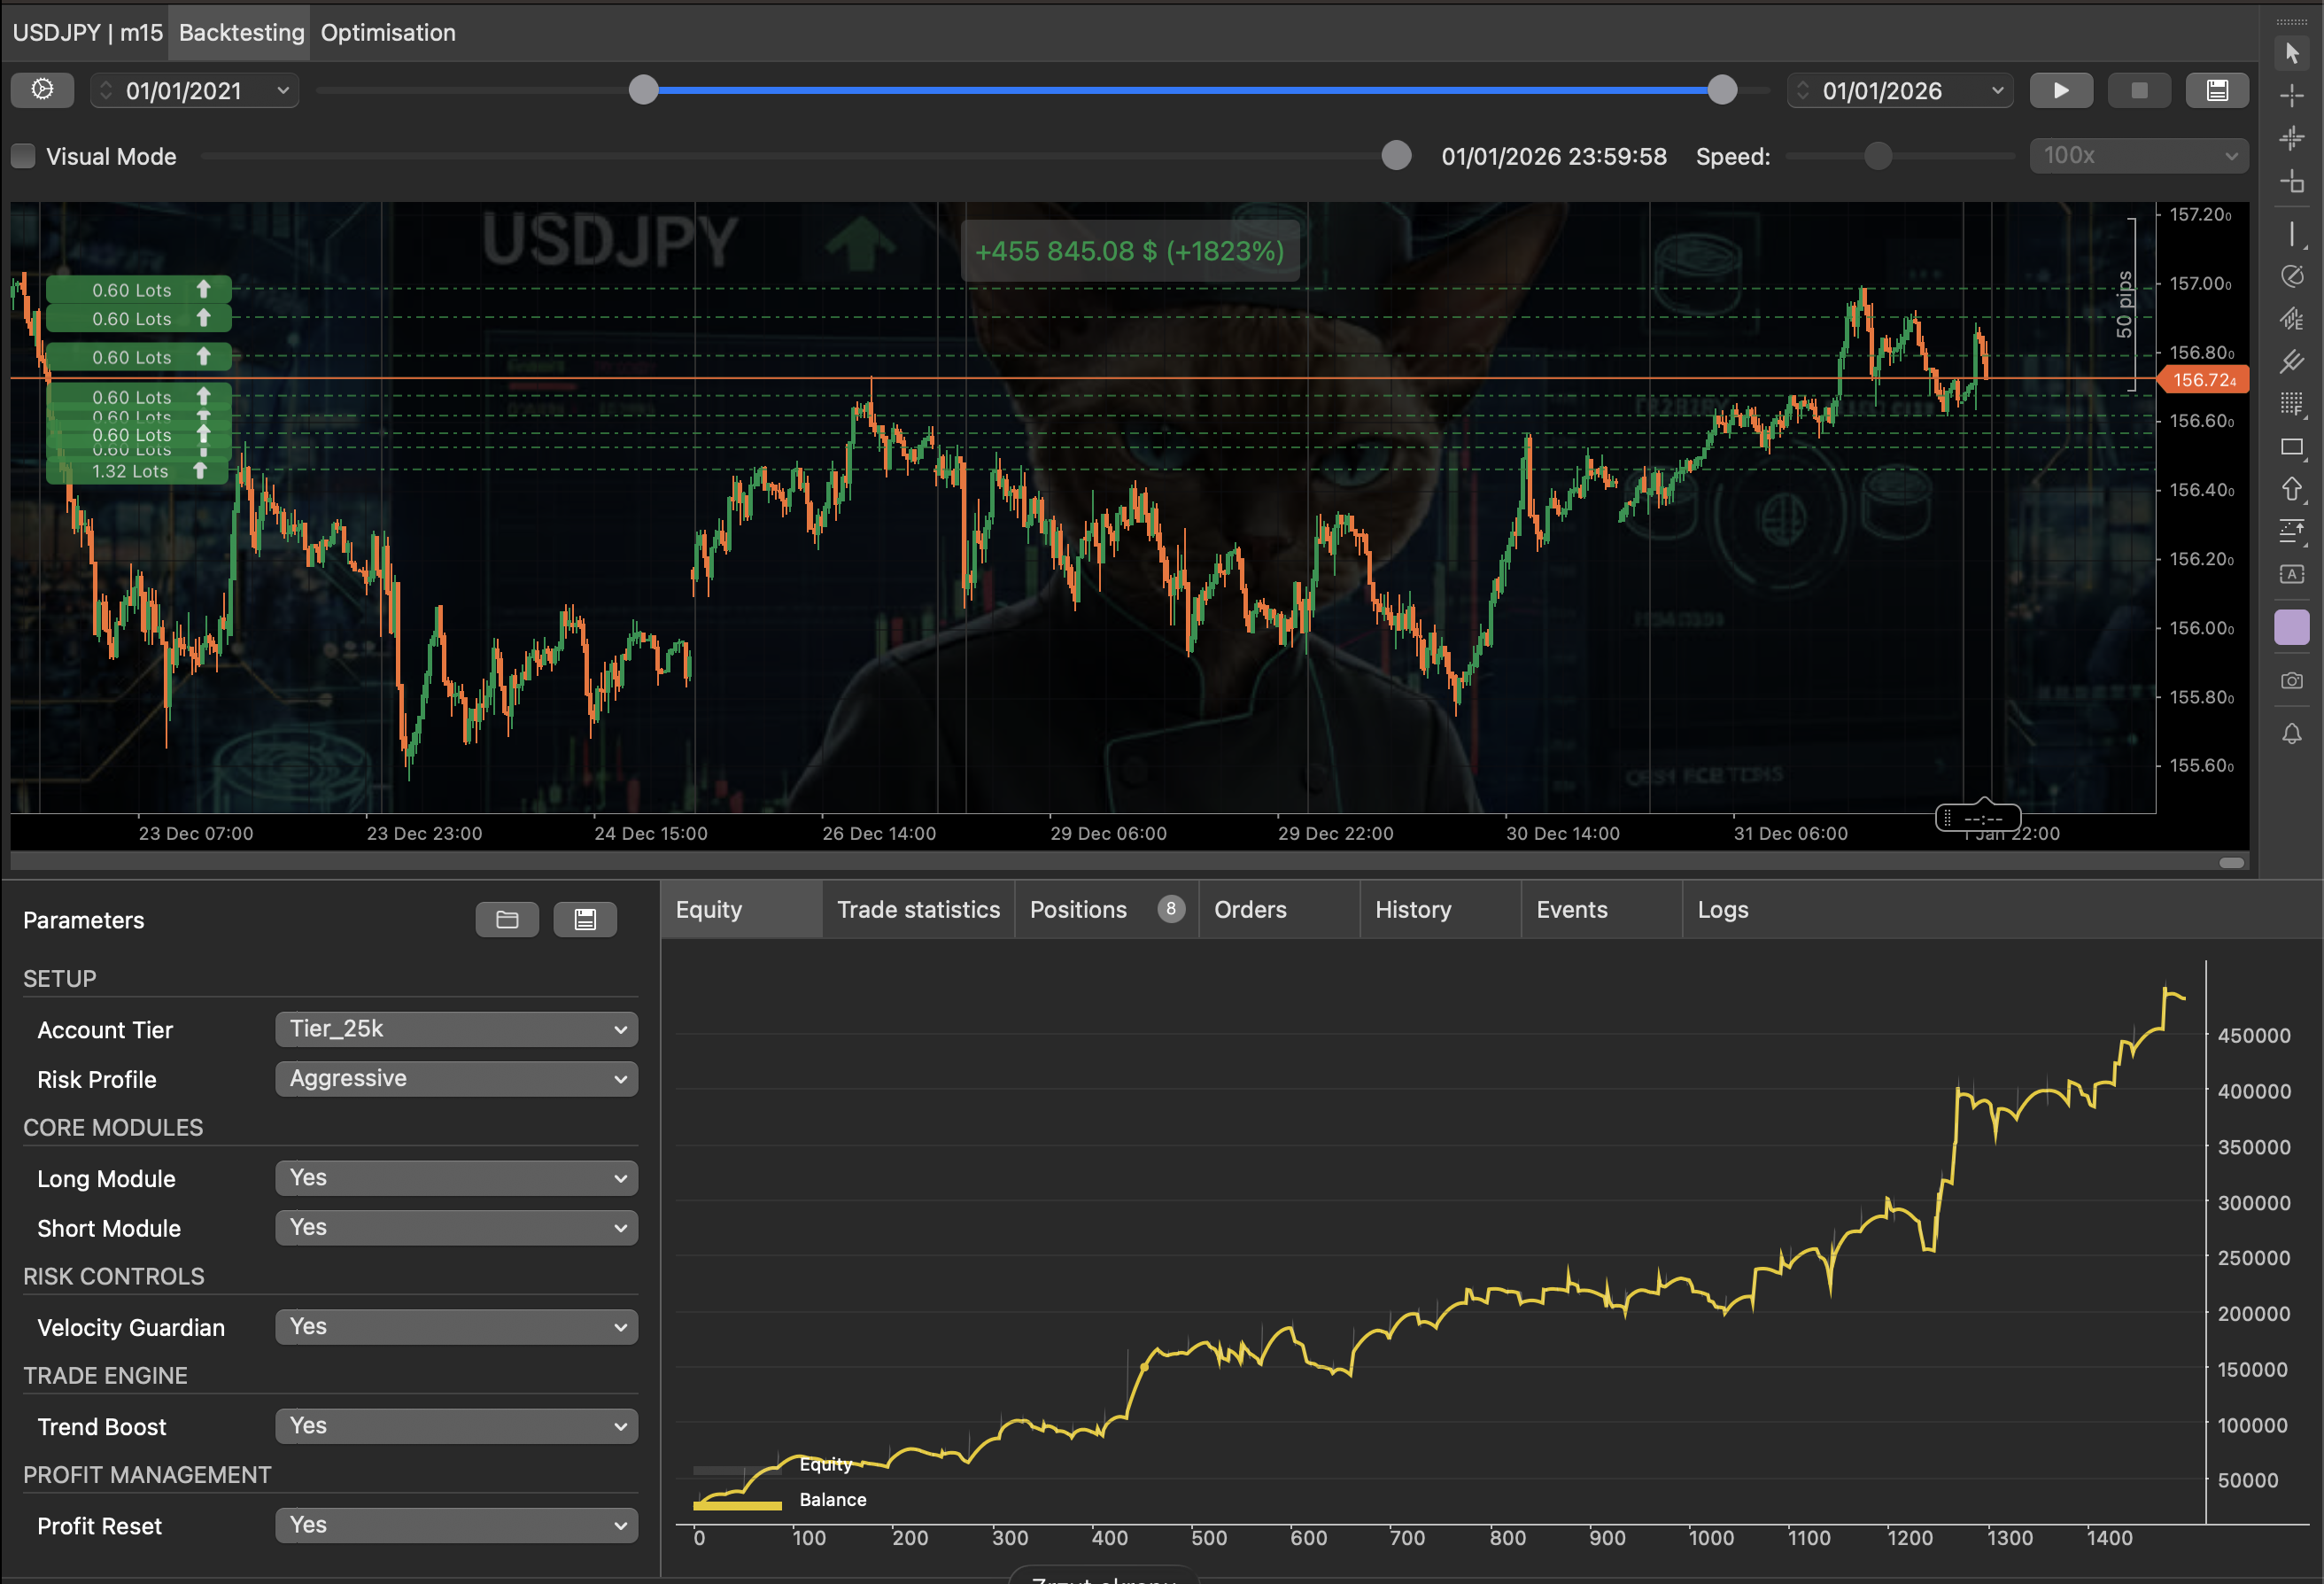Select the rectangle drawing tool
Screen dimensions: 2324x1584
[x=2292, y=448]
